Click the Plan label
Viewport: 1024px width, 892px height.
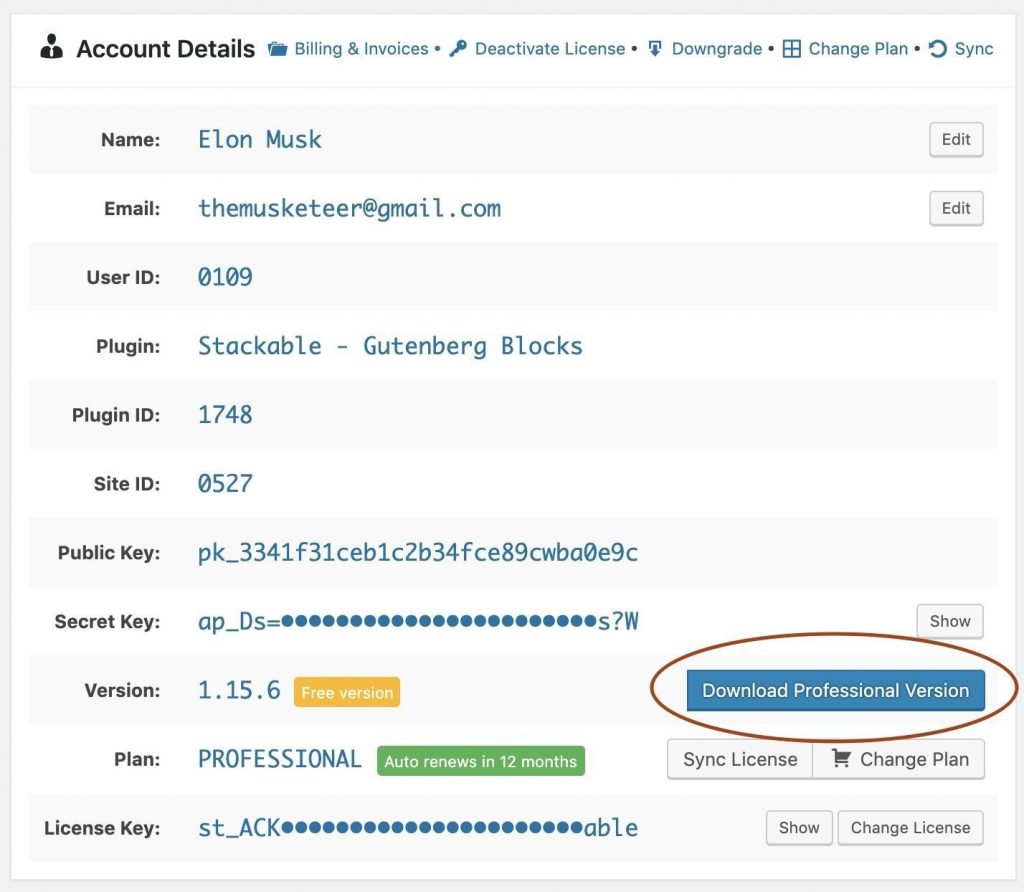[x=137, y=759]
